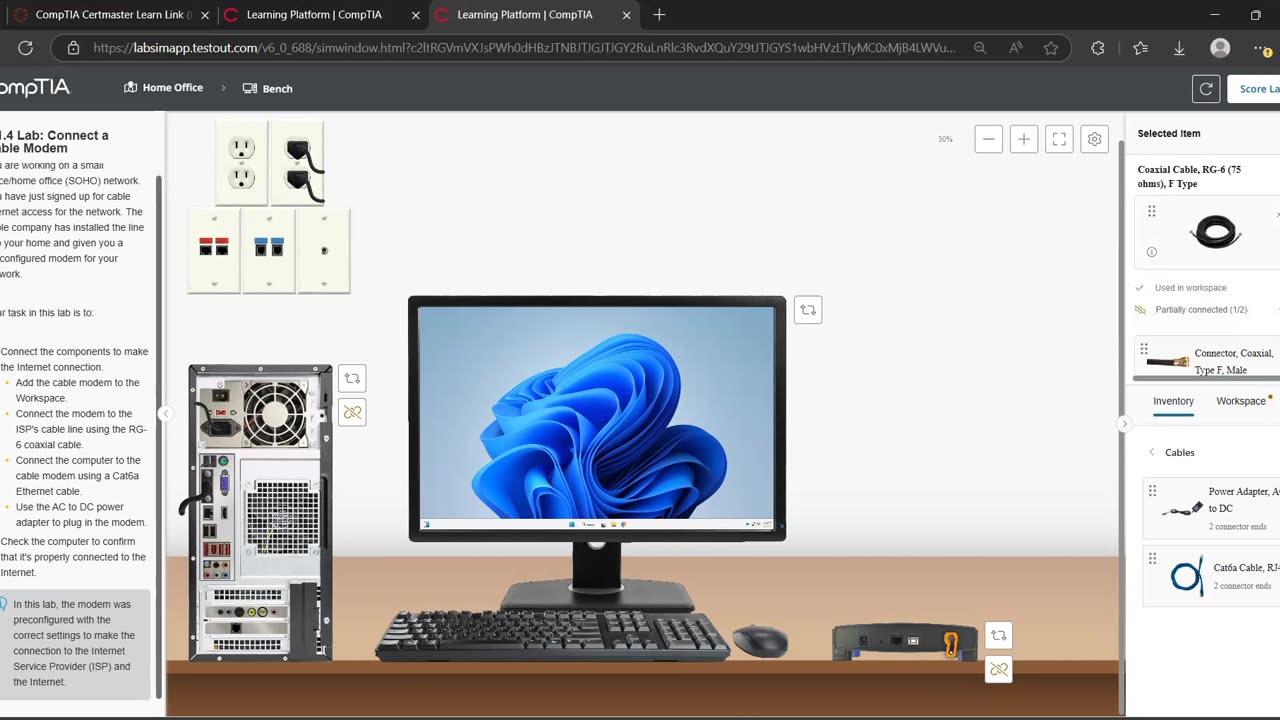Viewport: 1280px width, 720px height.
Task: Click the CompTIA logo
Action: coord(35,88)
